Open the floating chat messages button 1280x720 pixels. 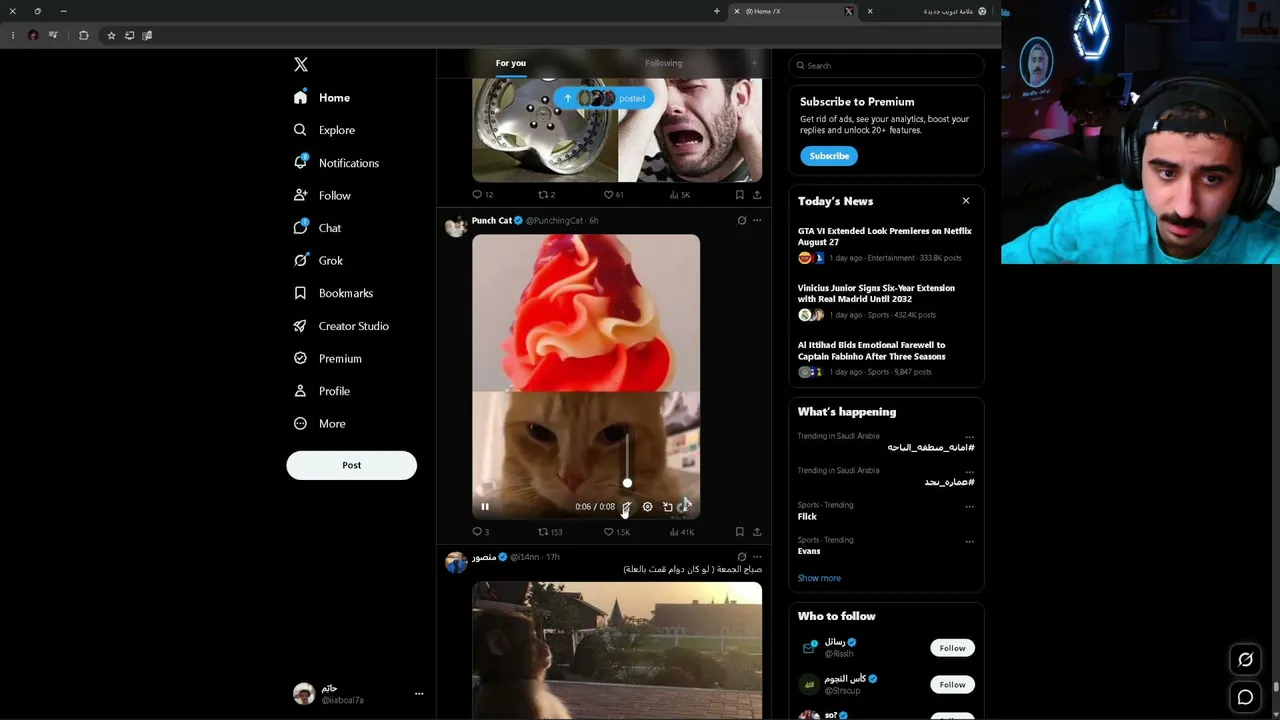tap(1245, 698)
